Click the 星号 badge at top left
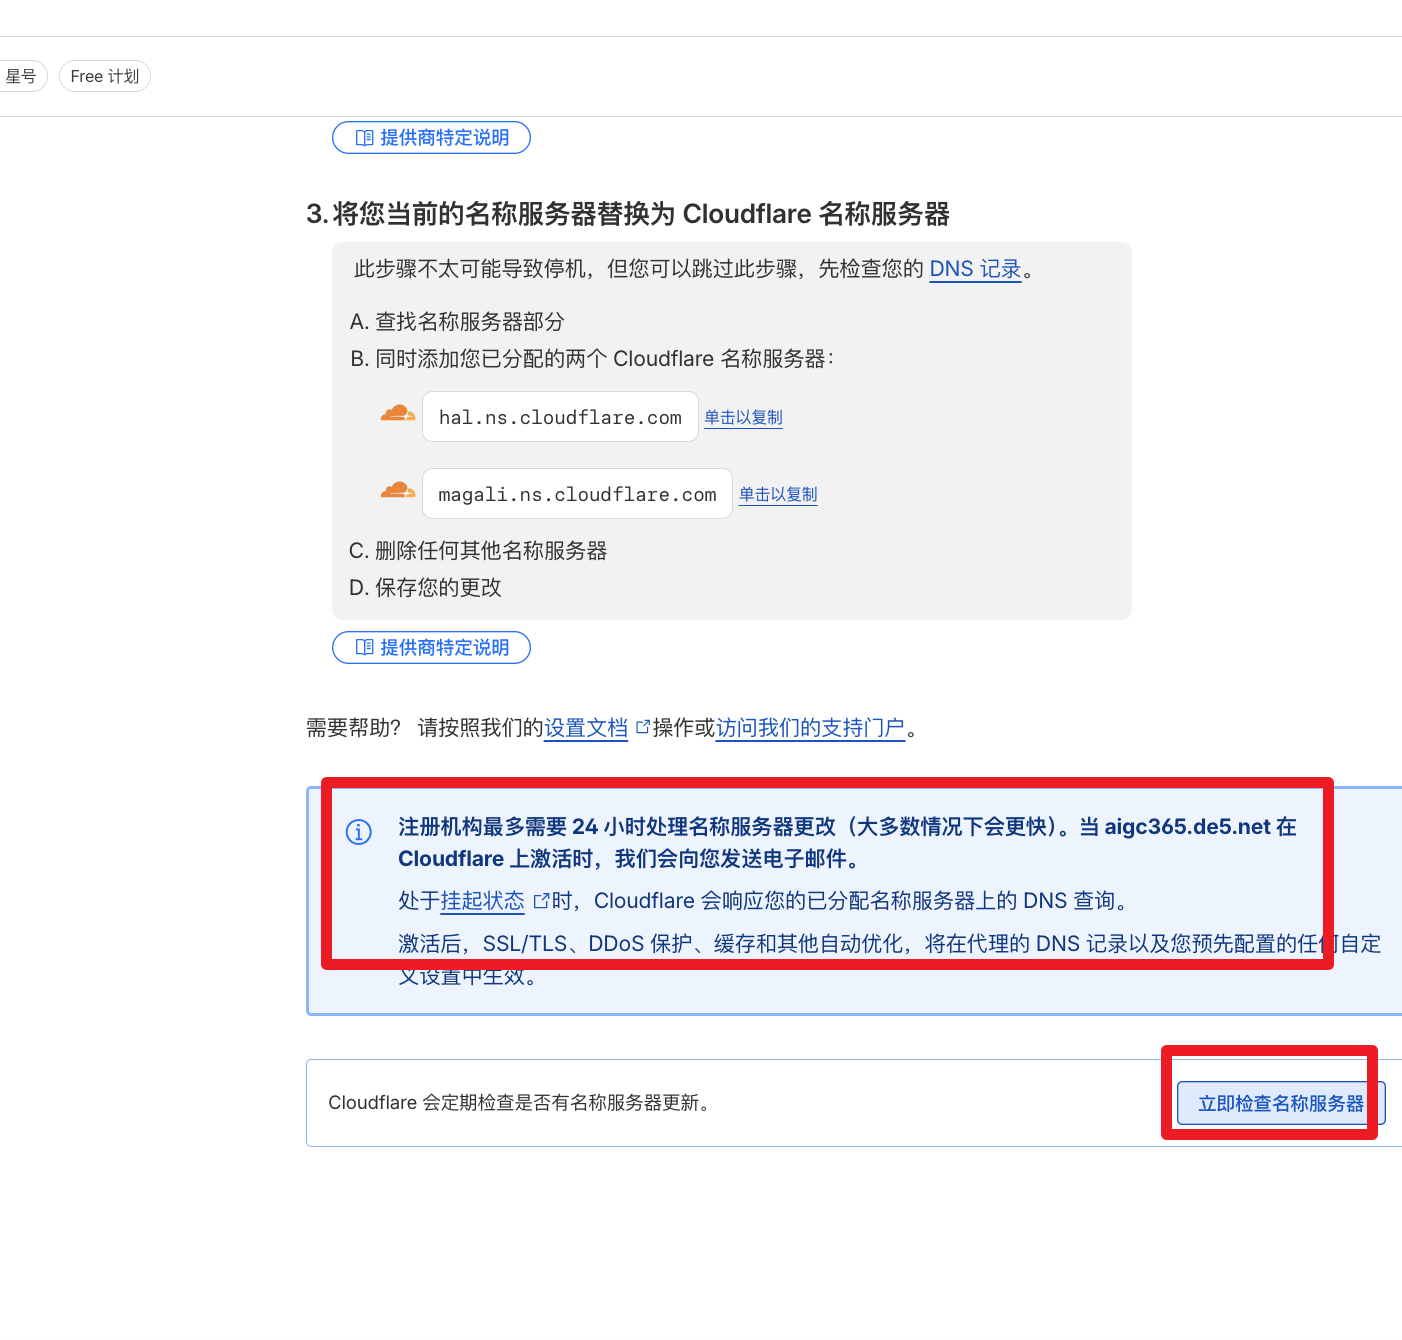This screenshot has height=1340, width=1402. pos(21,77)
